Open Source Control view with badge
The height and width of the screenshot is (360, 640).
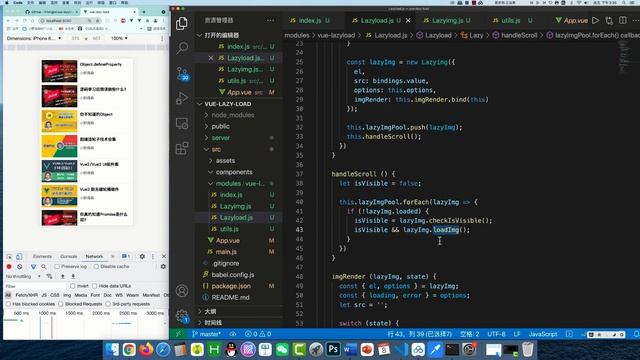[x=182, y=73]
